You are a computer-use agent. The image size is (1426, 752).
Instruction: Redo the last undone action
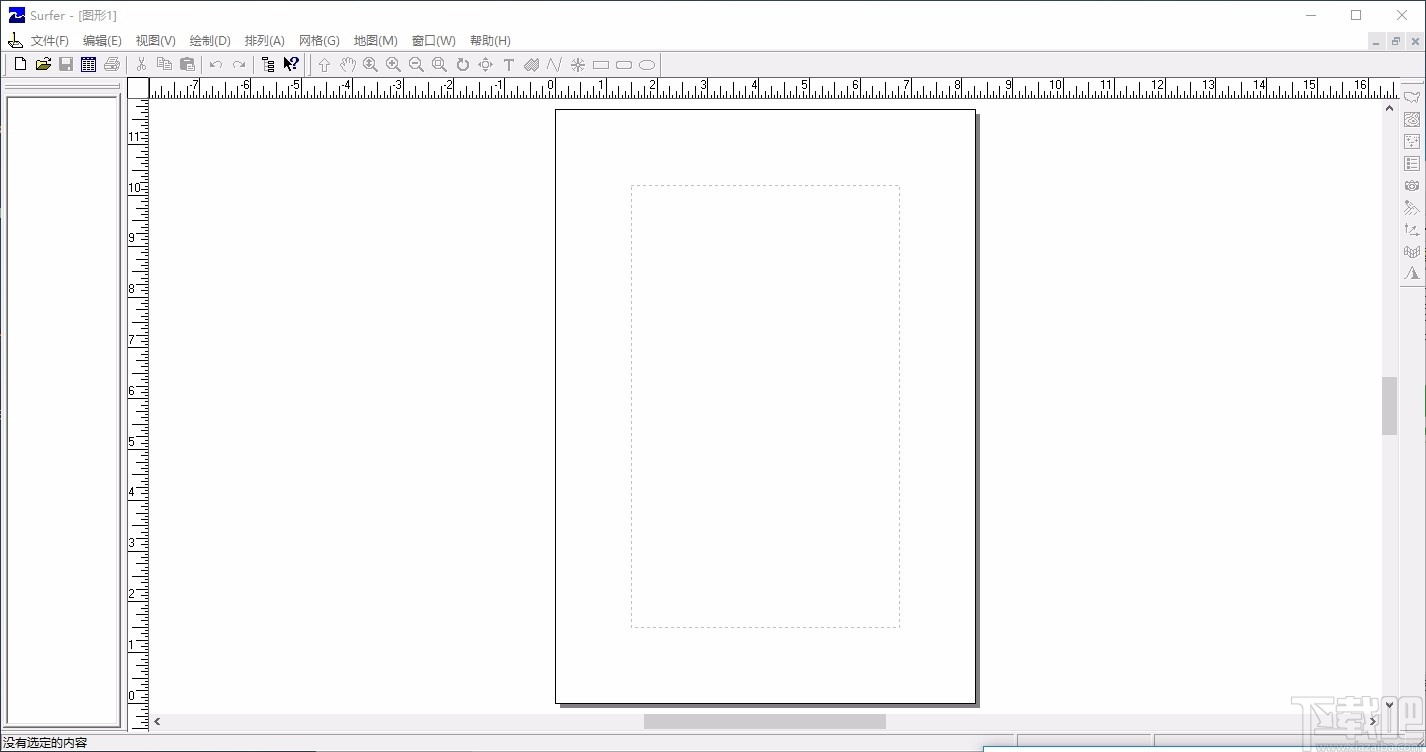click(x=239, y=64)
